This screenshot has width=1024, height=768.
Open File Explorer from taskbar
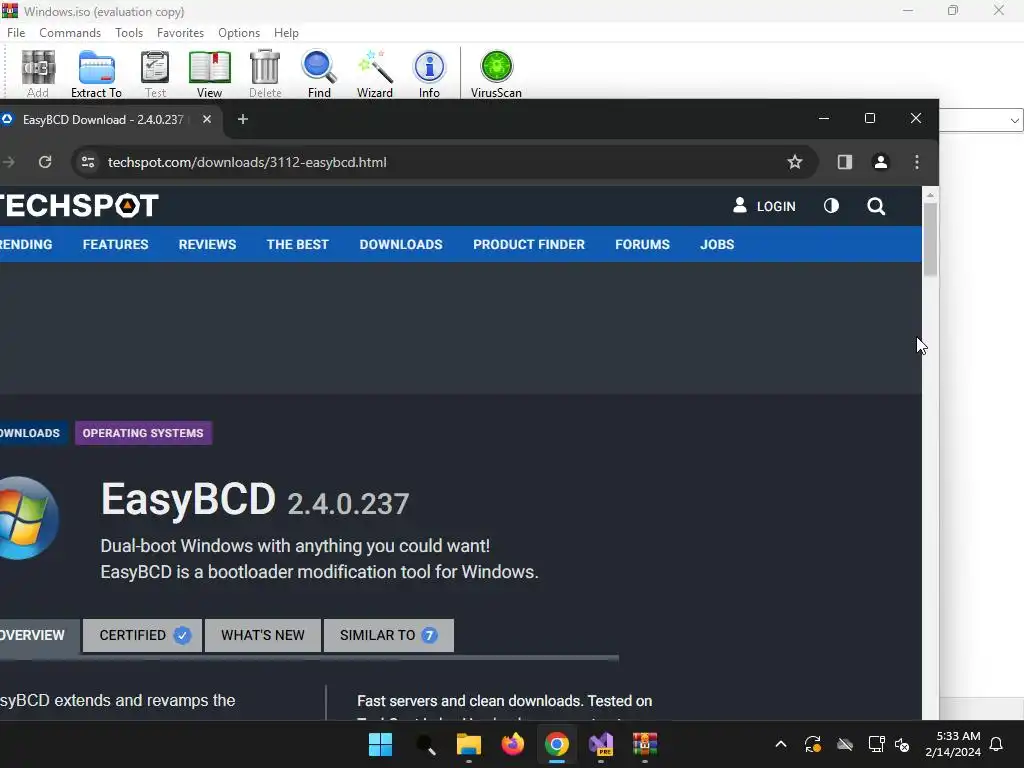pyautogui.click(x=468, y=744)
